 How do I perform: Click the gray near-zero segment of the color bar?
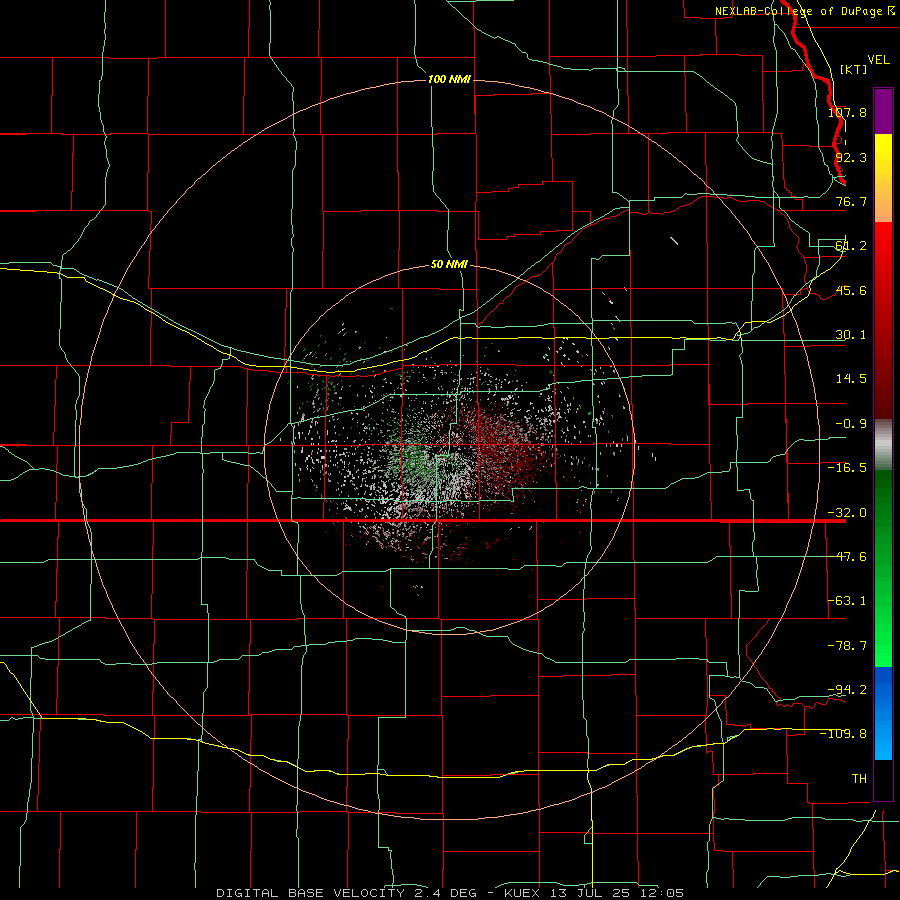point(883,444)
